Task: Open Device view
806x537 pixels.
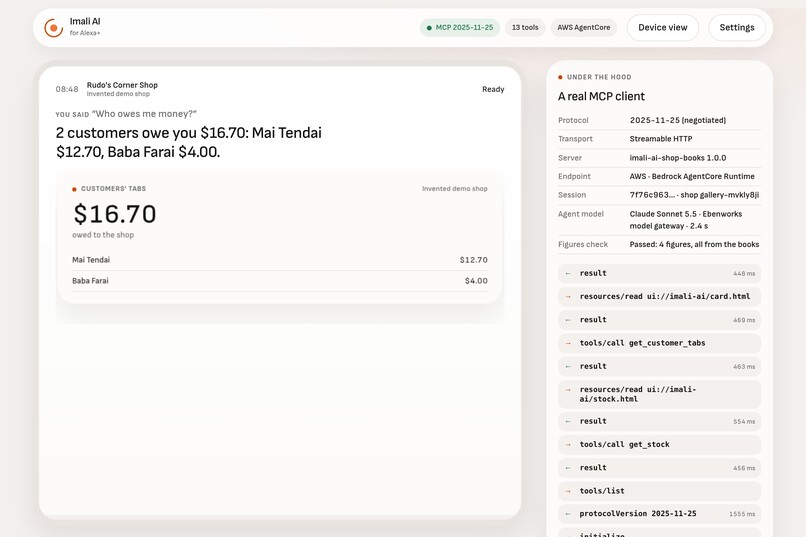Action: 663,28
